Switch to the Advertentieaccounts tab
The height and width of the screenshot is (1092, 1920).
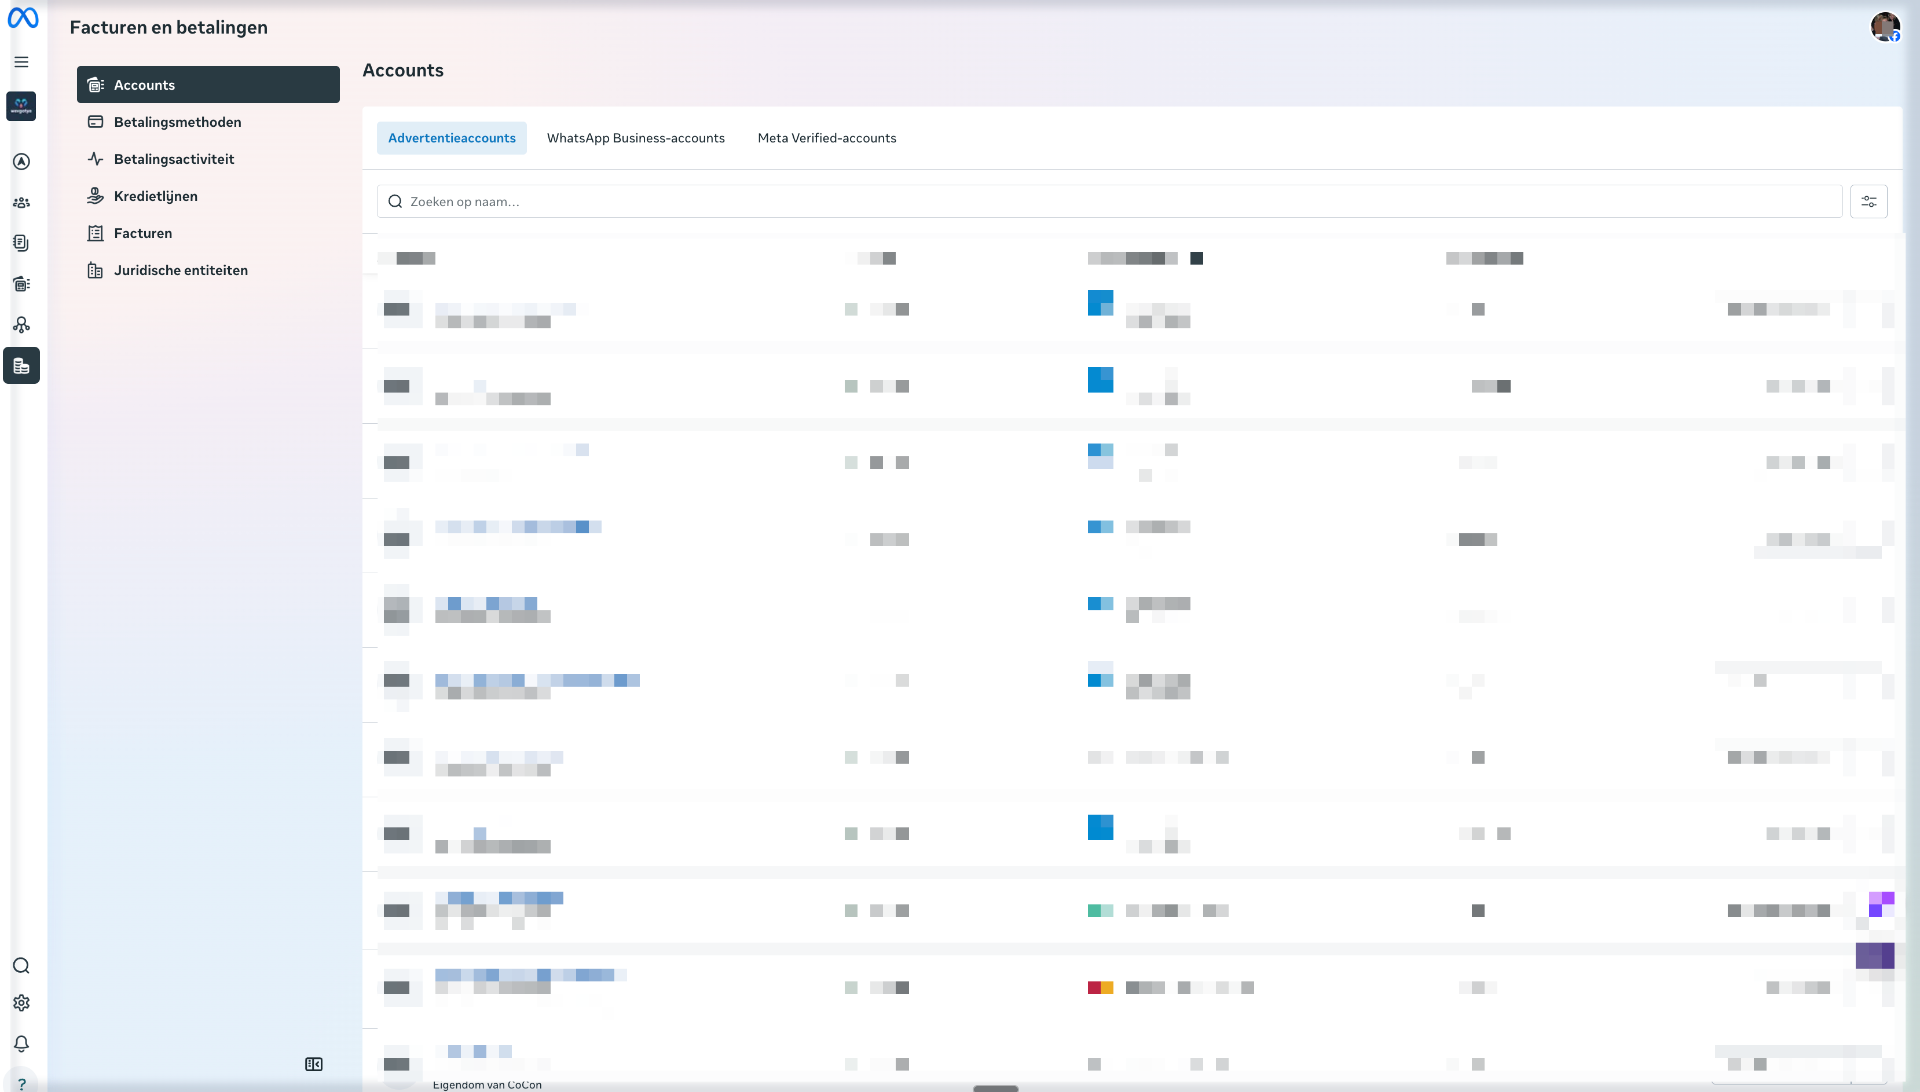[452, 138]
